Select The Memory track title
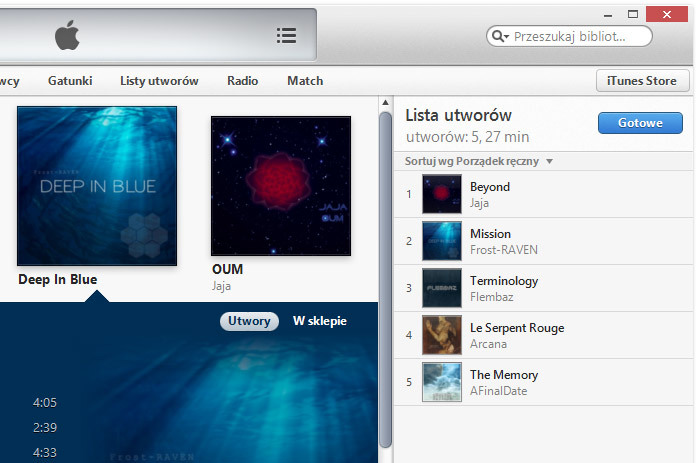Viewport: 700px width, 463px height. pyautogui.click(x=504, y=375)
